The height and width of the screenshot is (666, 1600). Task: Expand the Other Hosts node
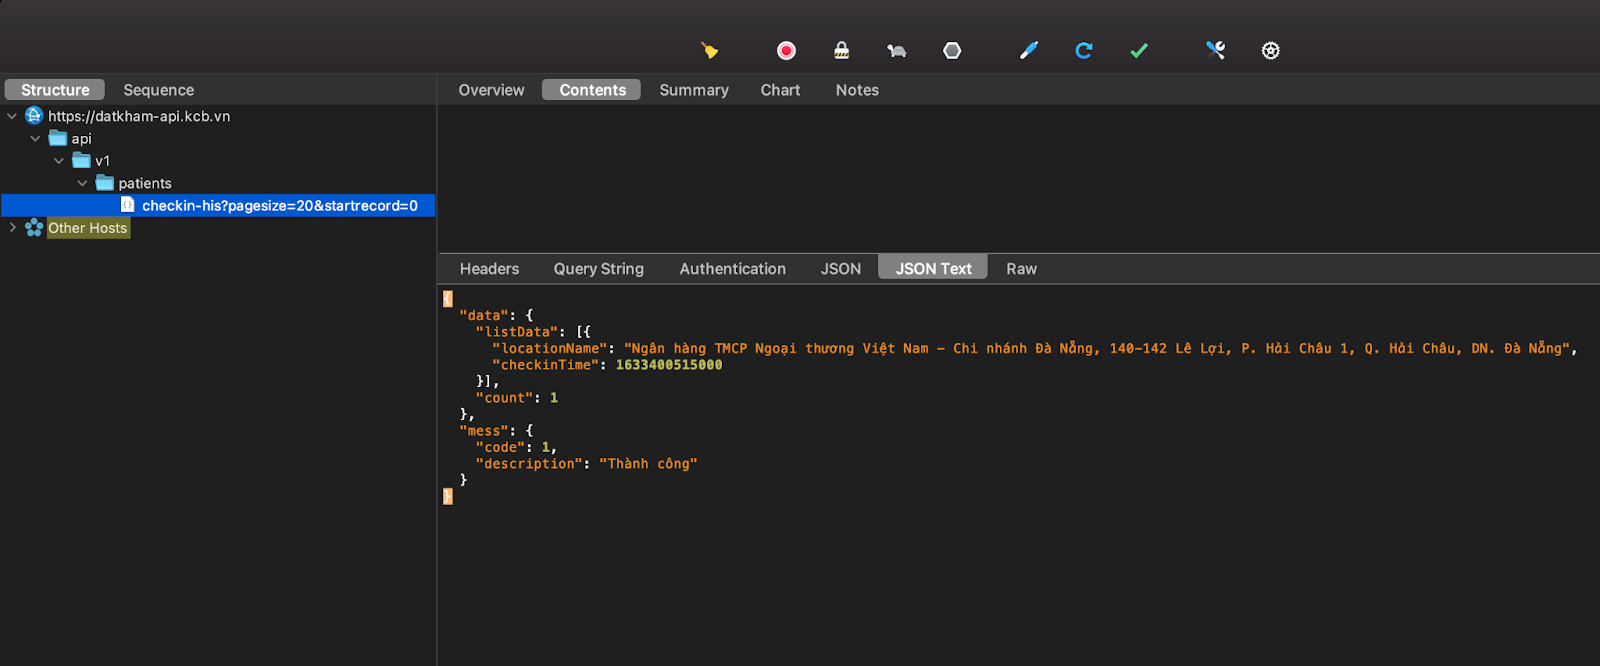point(12,227)
